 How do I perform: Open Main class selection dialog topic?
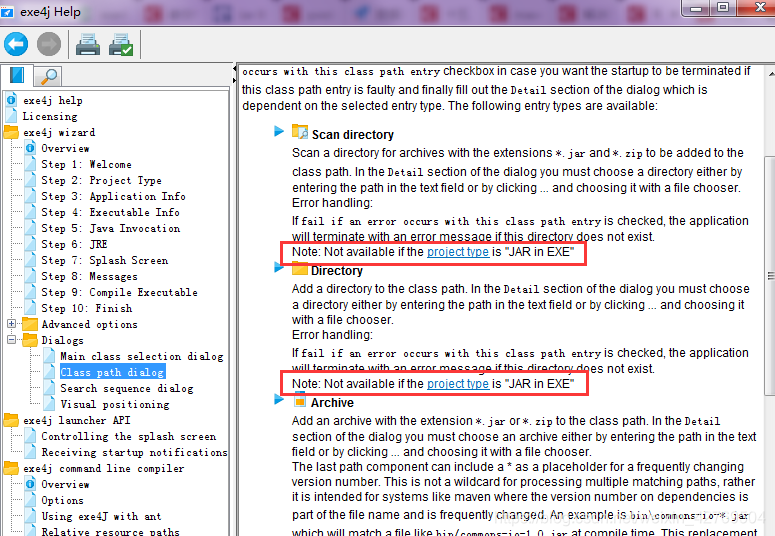pyautogui.click(x=142, y=357)
